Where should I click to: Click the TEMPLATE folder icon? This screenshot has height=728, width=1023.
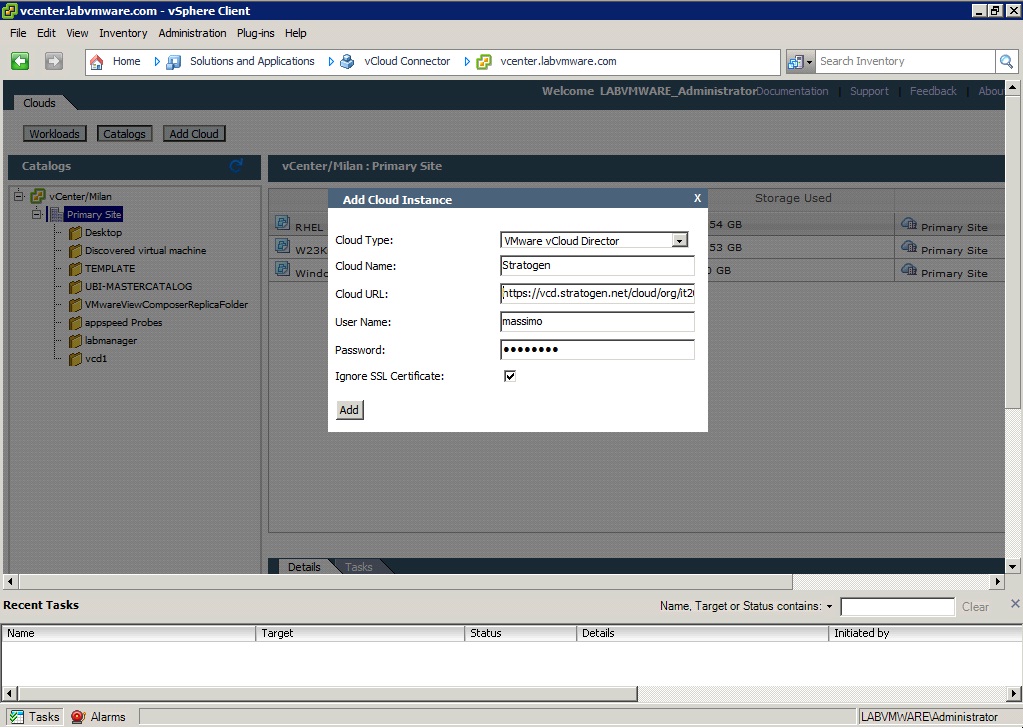tap(75, 269)
